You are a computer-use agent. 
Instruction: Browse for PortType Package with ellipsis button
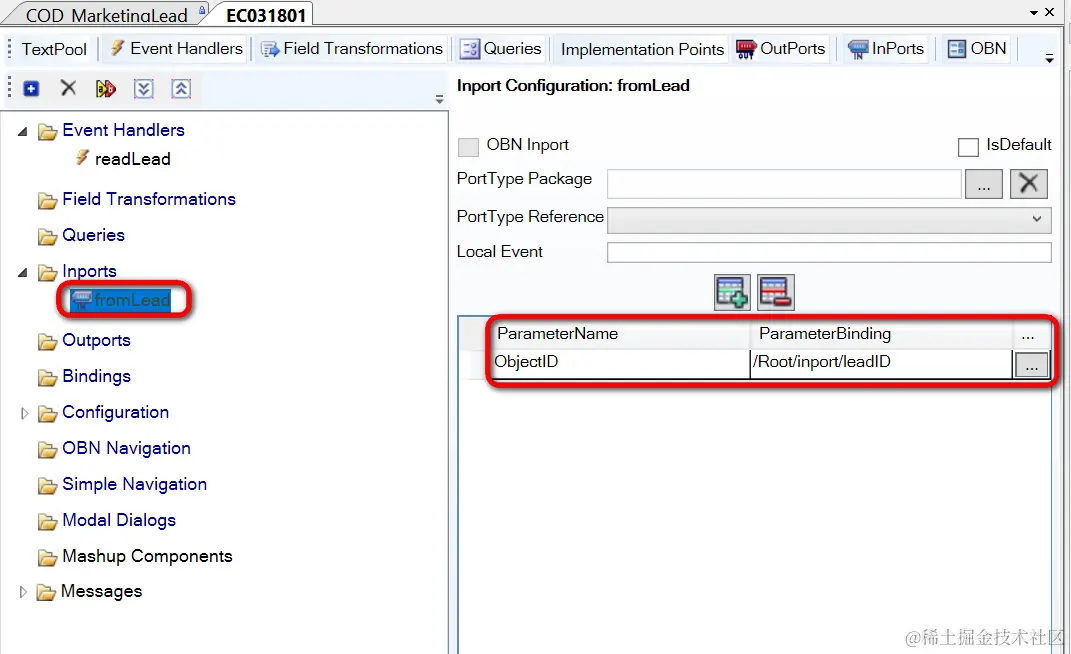pos(984,183)
